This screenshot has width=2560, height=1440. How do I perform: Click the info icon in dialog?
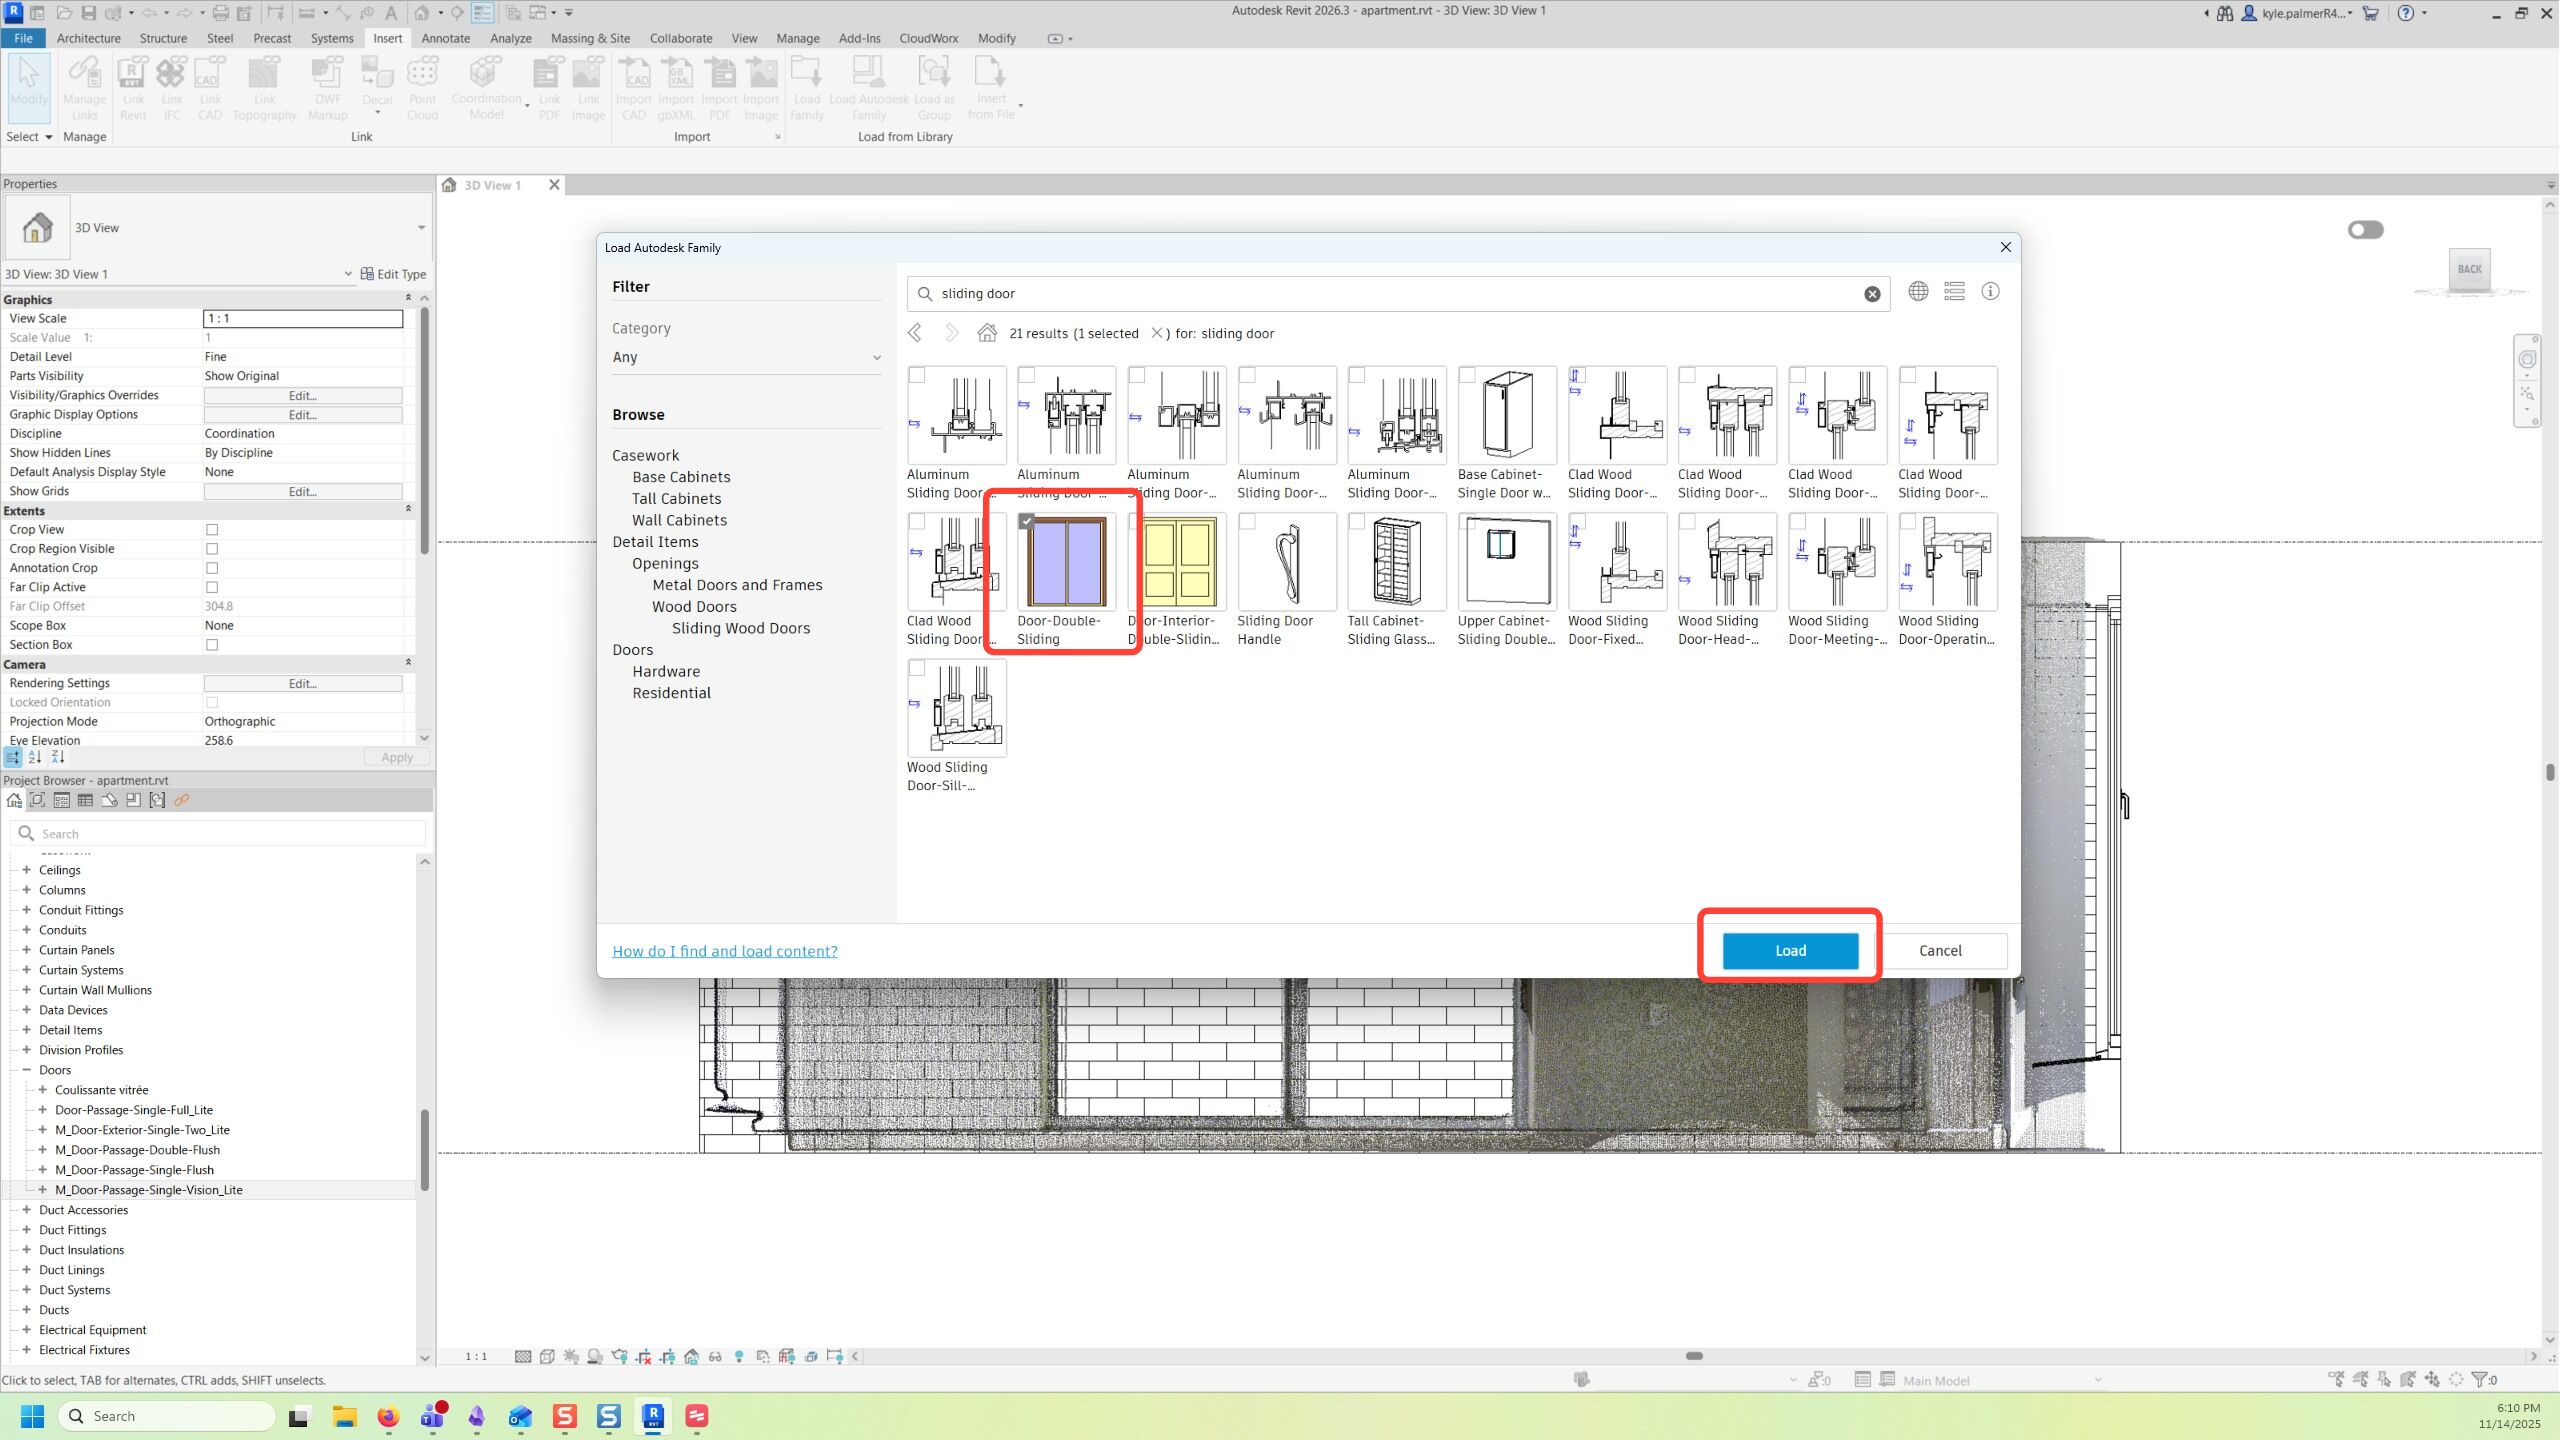point(1990,291)
